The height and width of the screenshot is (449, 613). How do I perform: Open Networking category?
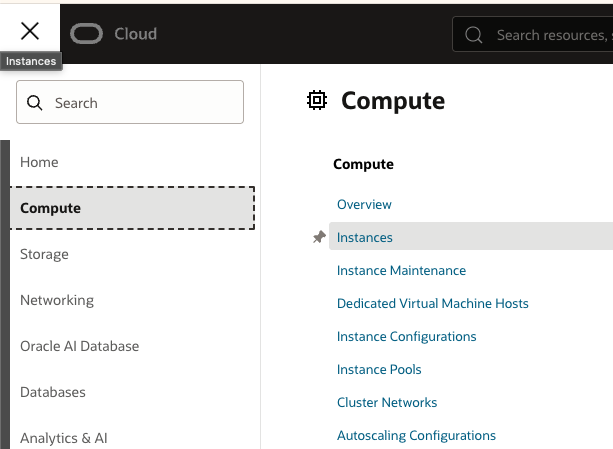[x=57, y=300]
